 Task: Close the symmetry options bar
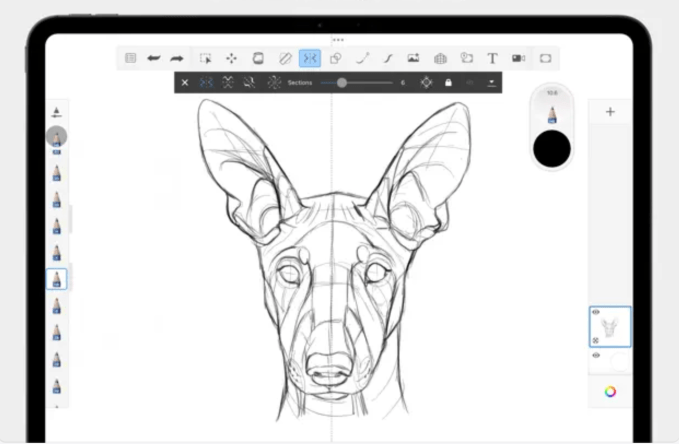tap(185, 82)
